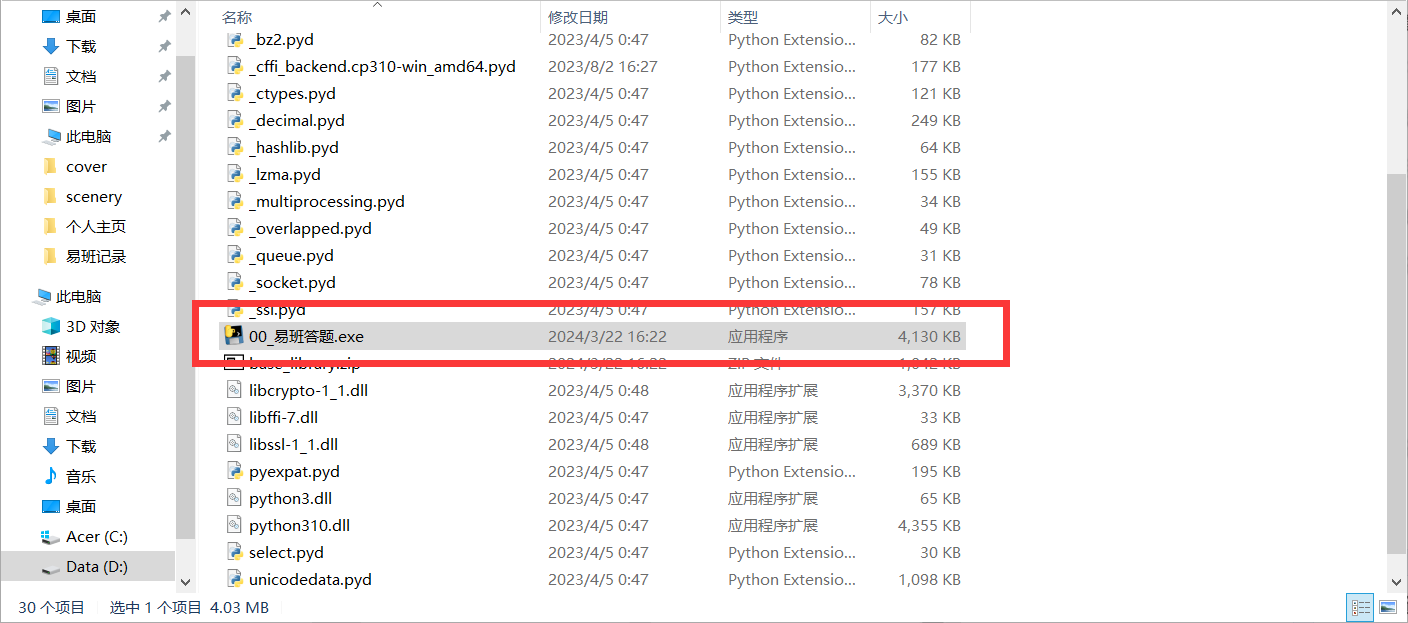The height and width of the screenshot is (623, 1408).
Task: Click the libcrypto-1_1.dll file icon
Action: click(x=234, y=390)
